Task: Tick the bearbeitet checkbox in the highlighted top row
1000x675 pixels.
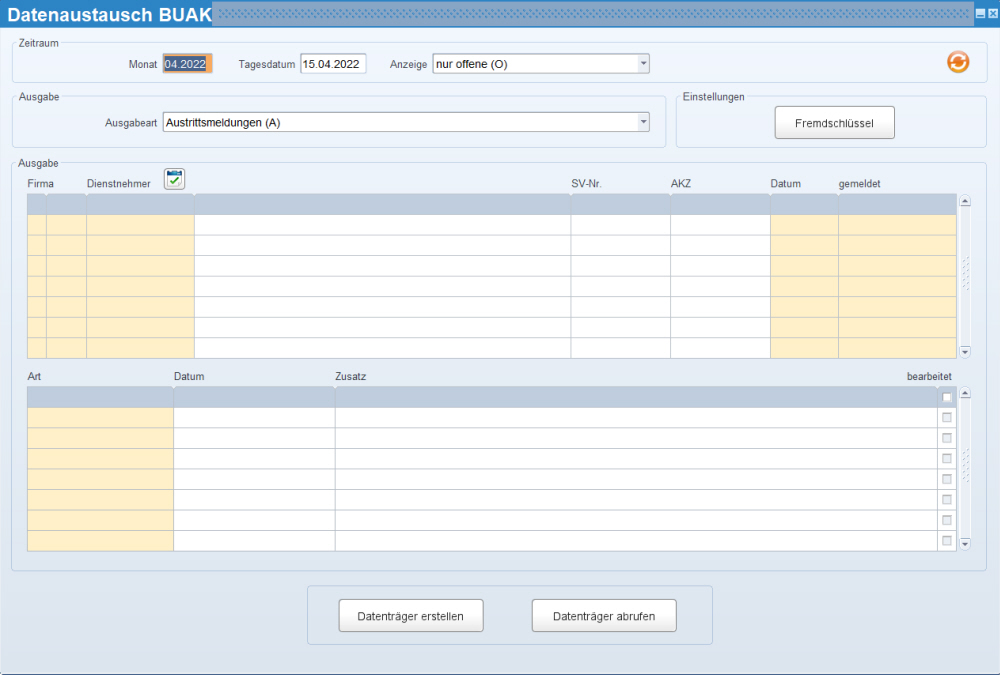Action: [946, 397]
